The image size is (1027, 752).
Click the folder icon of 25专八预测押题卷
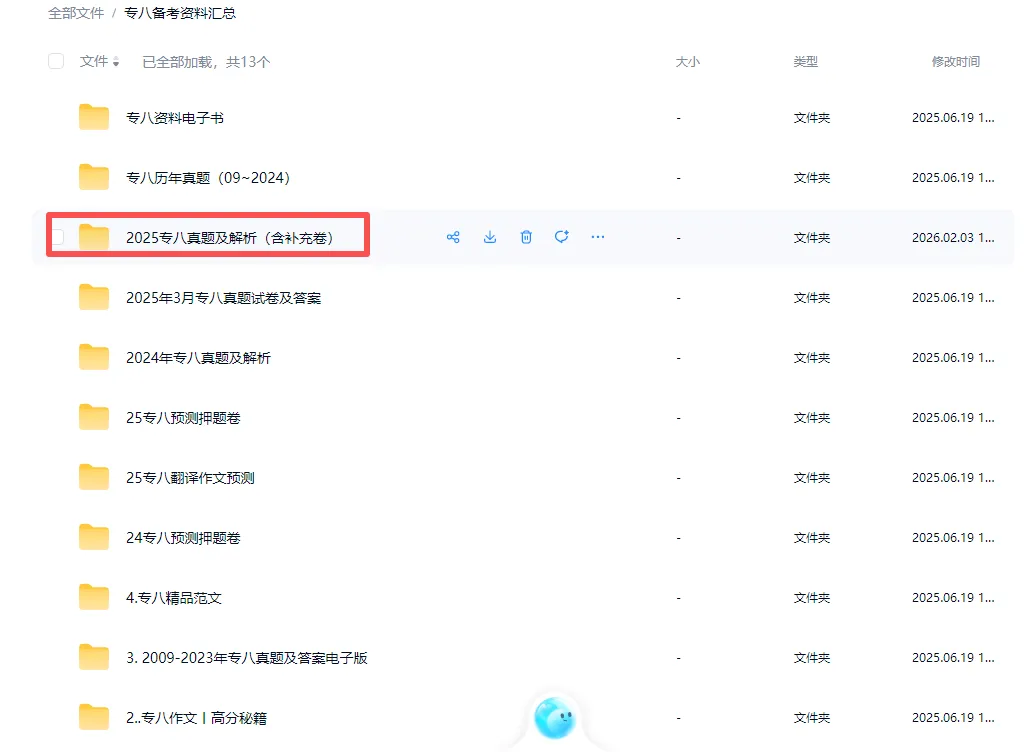(x=93, y=417)
